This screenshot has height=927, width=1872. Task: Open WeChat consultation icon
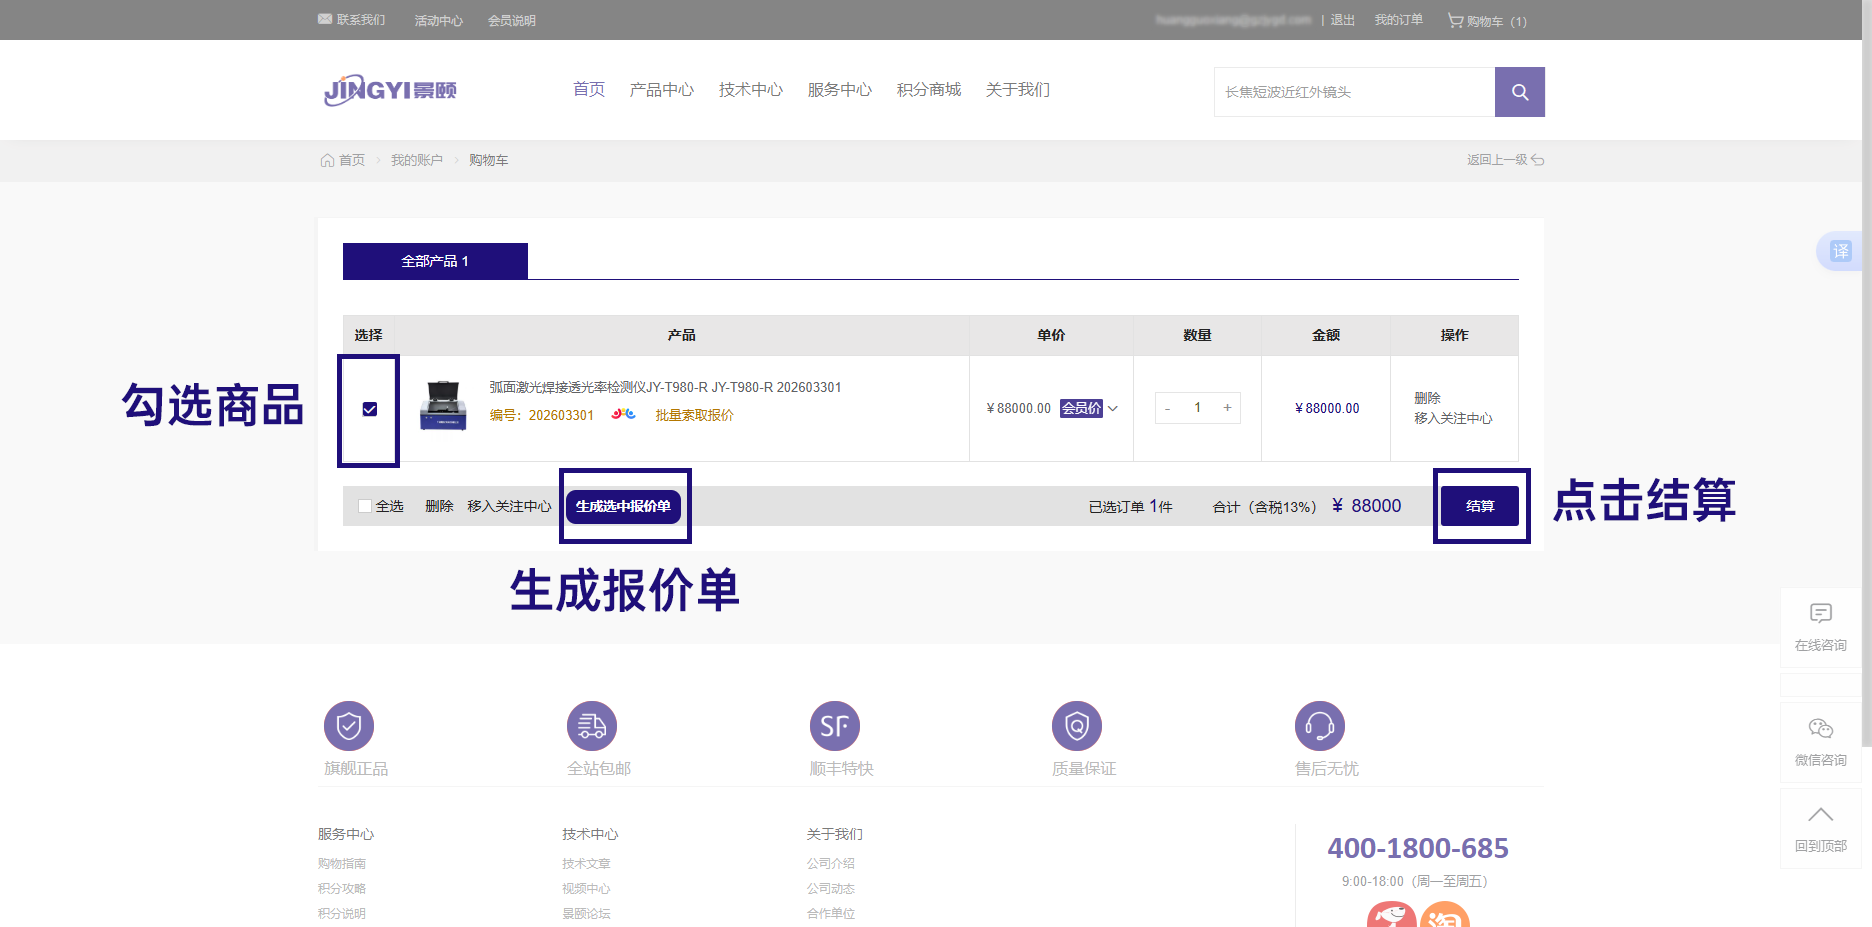pos(1820,729)
